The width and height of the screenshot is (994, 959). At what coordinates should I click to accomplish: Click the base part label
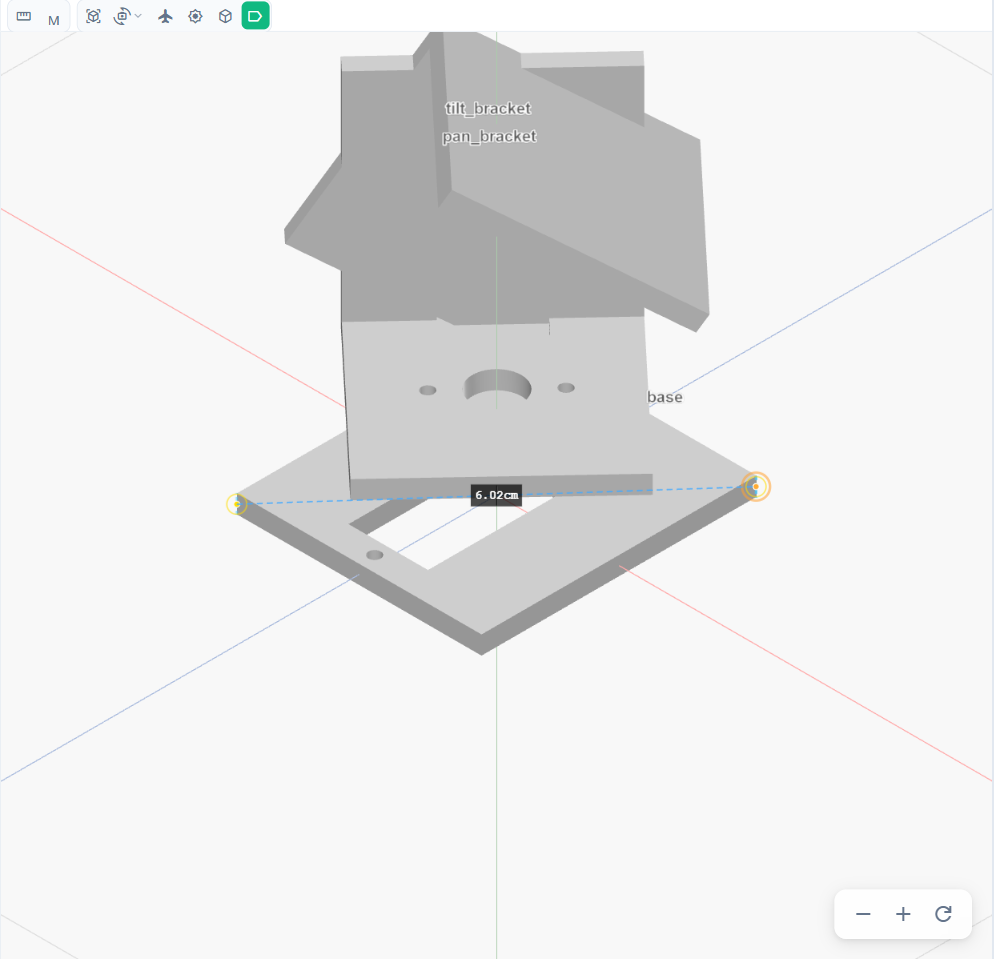pyautogui.click(x=664, y=397)
